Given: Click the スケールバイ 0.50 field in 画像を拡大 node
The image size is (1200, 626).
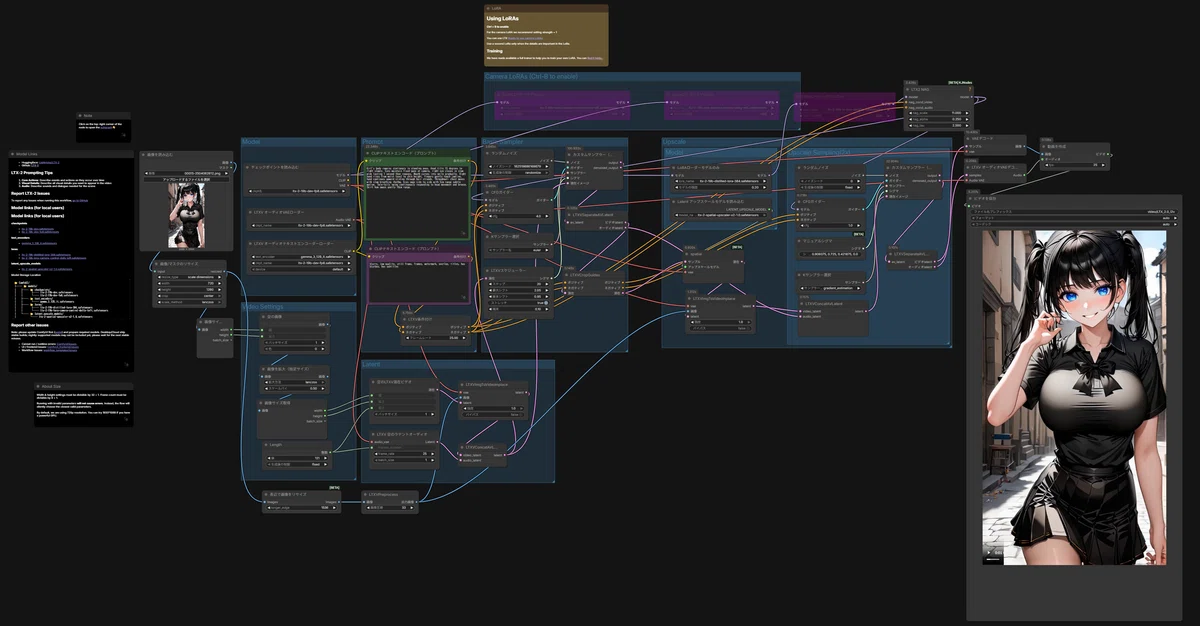Looking at the screenshot, I should pos(295,389).
